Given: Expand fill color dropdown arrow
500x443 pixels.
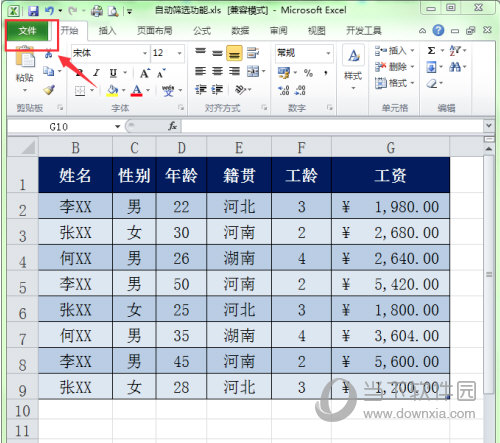Looking at the screenshot, I should [x=123, y=90].
